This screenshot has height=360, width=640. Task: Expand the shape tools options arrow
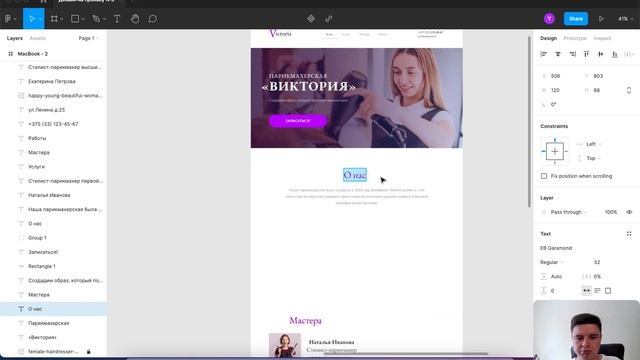[83, 19]
